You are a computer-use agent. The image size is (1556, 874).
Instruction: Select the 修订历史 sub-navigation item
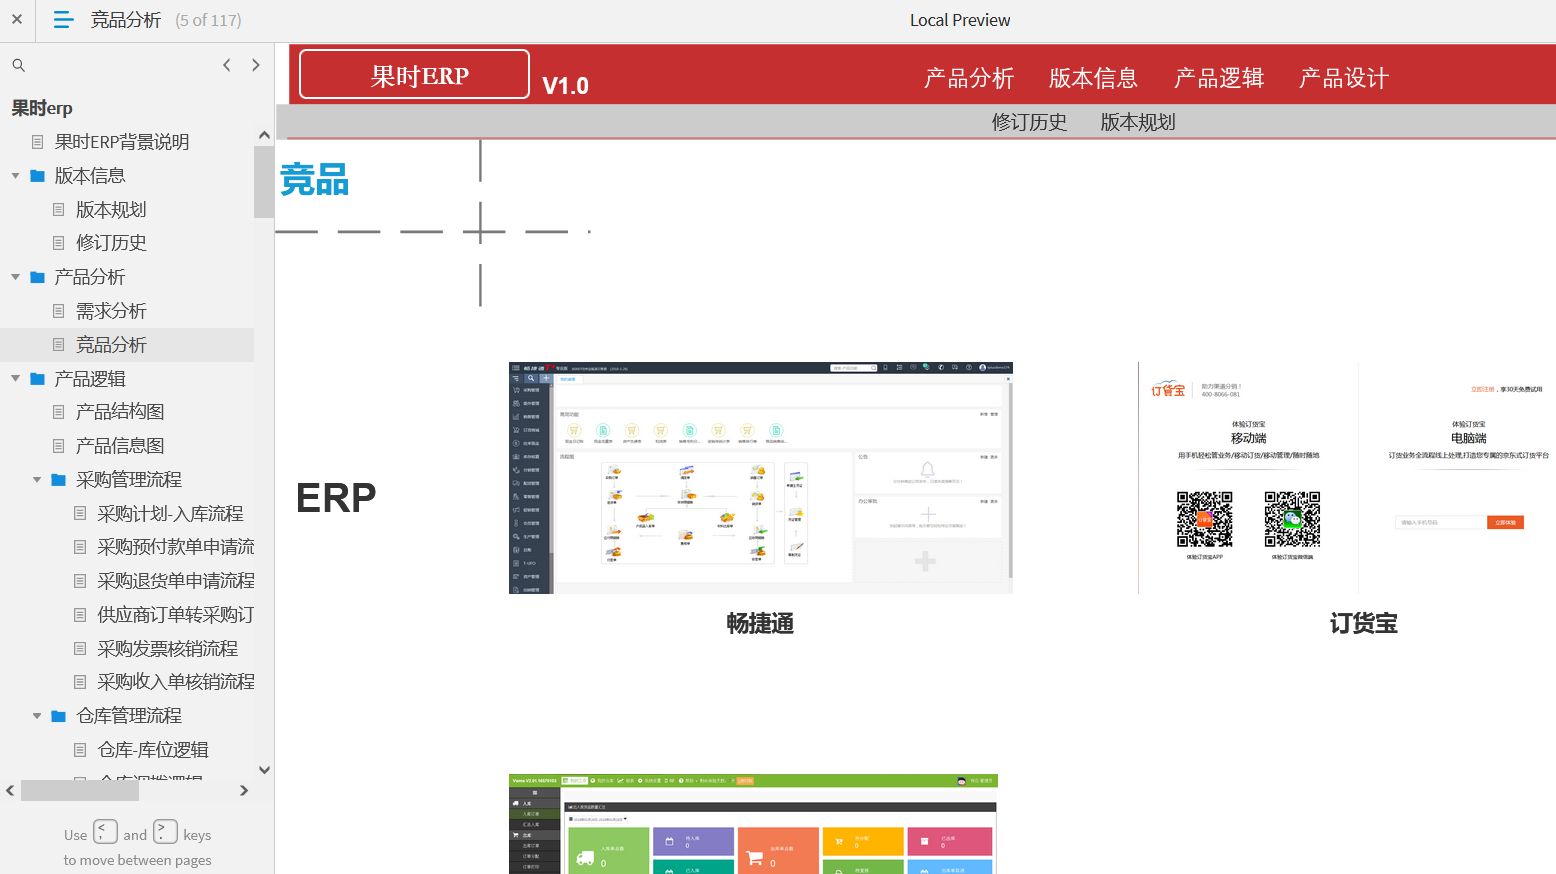pos(1029,122)
